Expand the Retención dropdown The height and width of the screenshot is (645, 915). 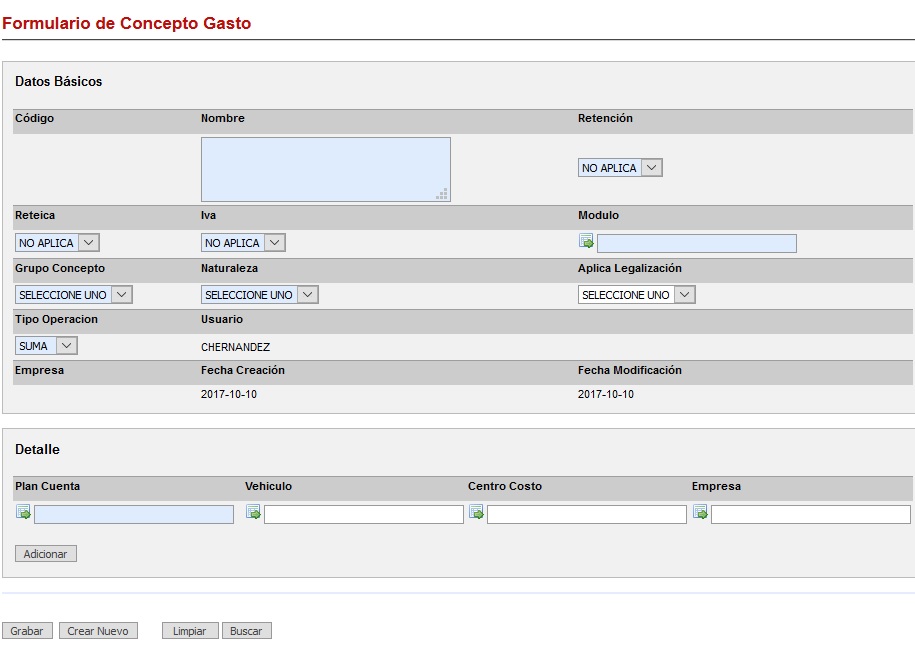(620, 168)
